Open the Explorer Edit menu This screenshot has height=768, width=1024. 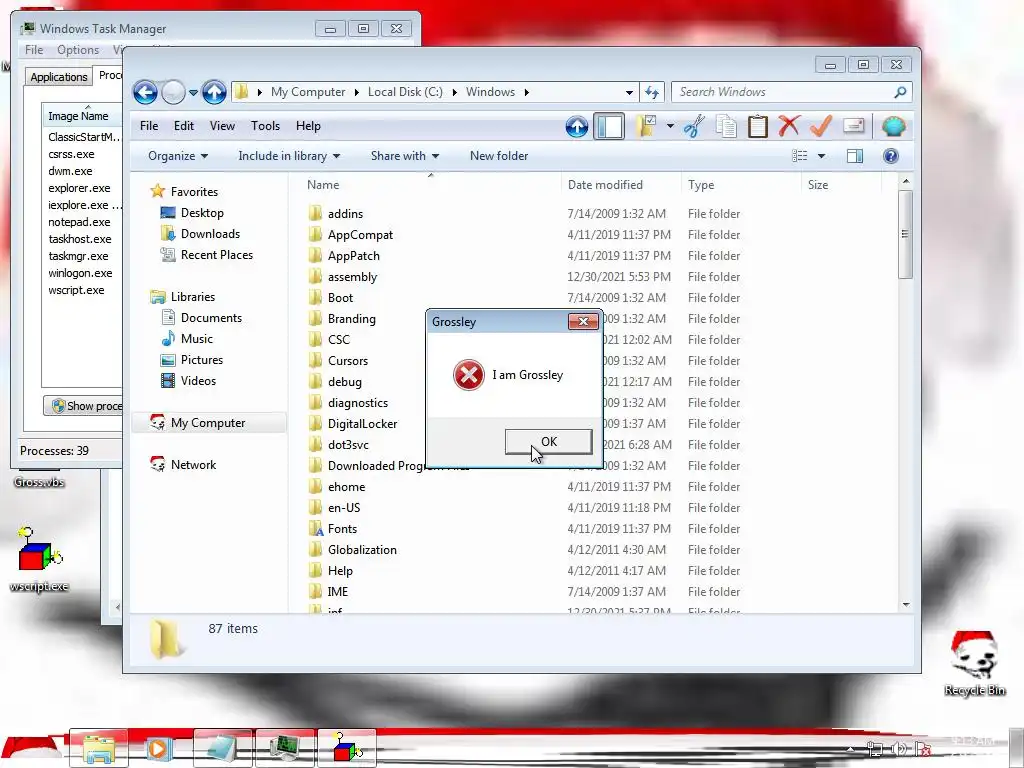pos(184,126)
